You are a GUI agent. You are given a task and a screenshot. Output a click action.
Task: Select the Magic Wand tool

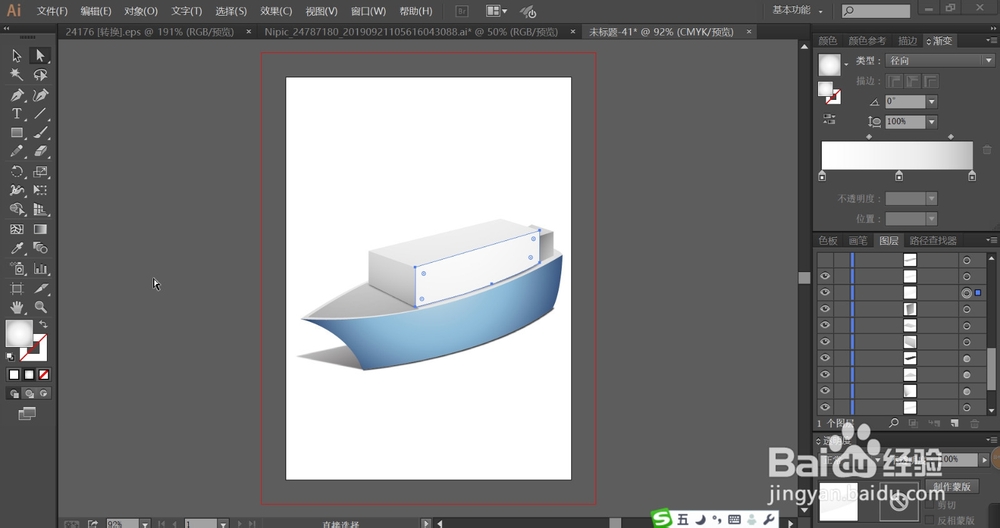(x=17, y=75)
